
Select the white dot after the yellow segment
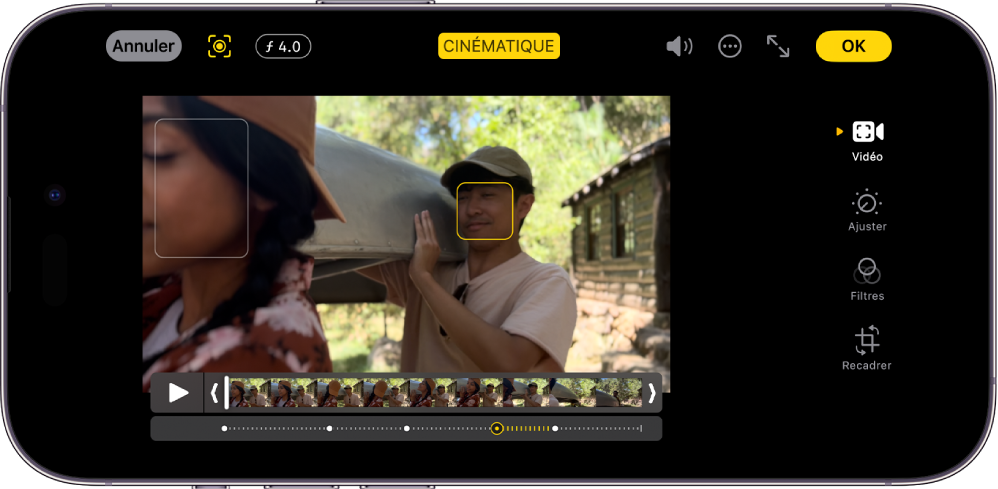click(x=555, y=429)
